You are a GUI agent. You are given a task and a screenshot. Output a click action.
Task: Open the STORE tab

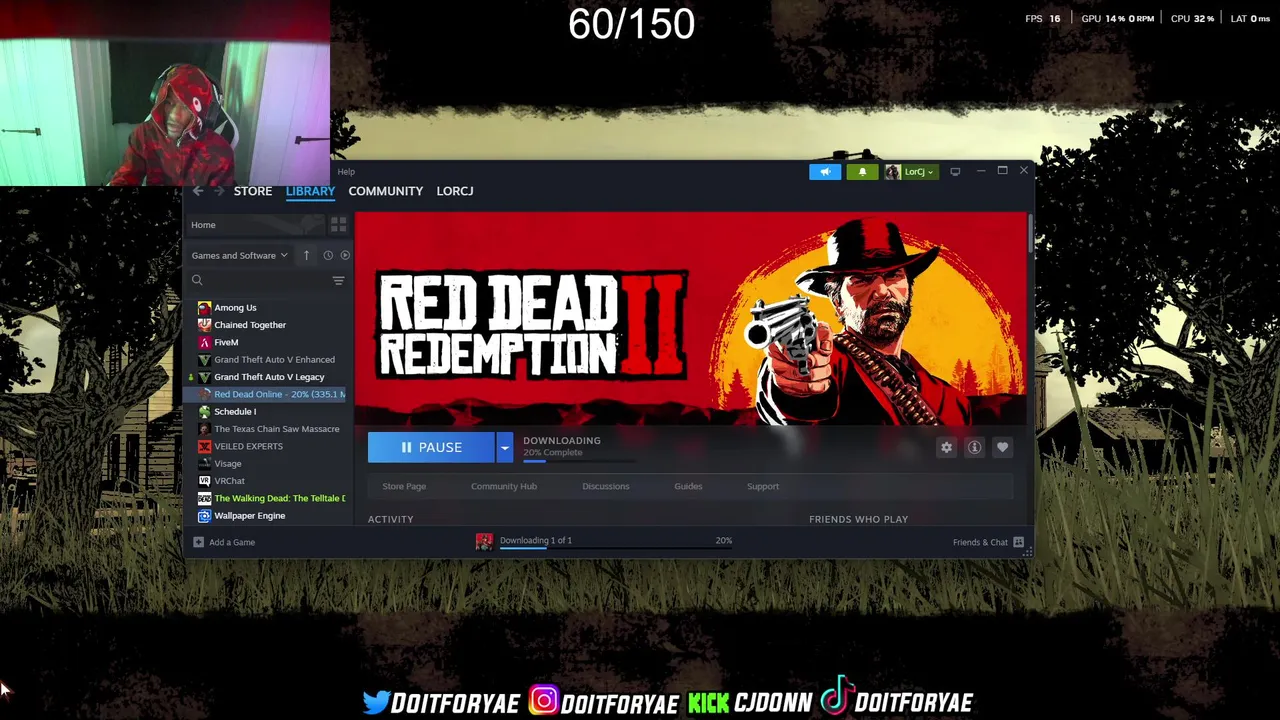point(253,191)
